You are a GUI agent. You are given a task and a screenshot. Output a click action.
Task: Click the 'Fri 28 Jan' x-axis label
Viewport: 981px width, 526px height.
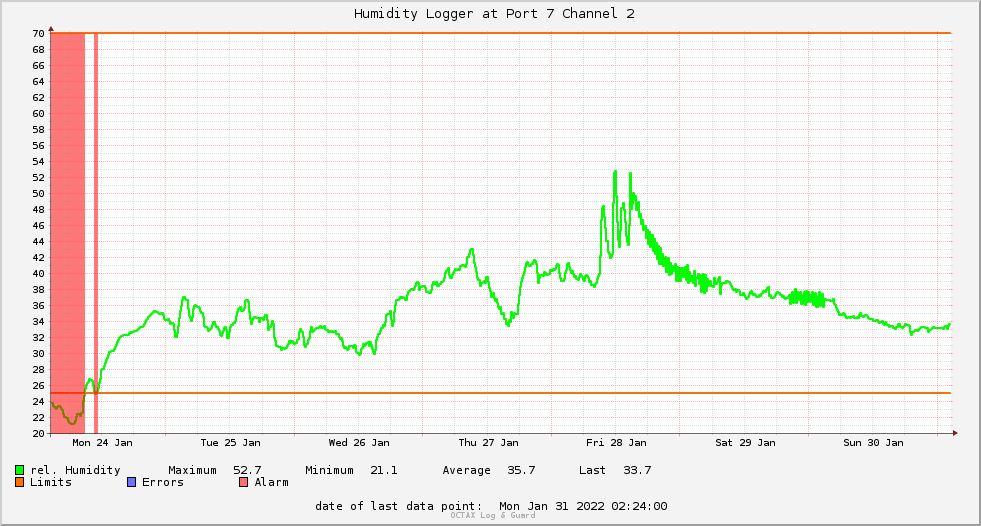coord(616,442)
